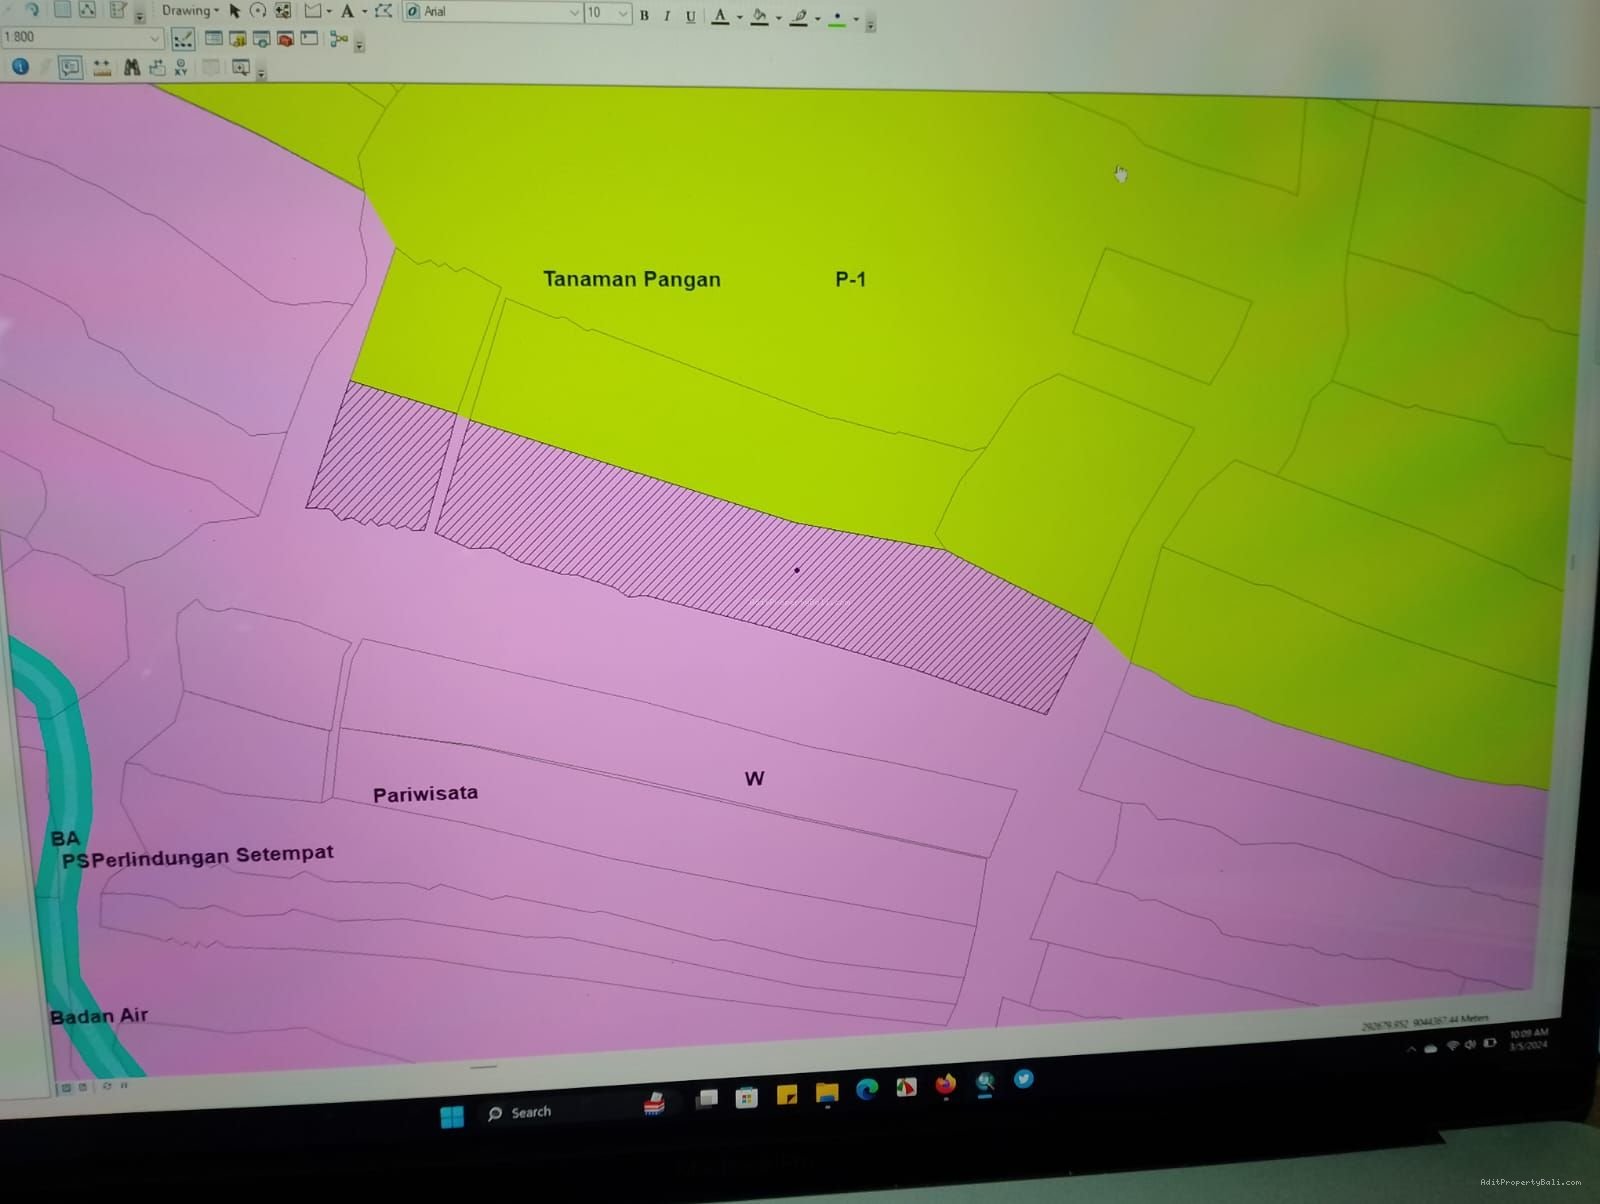Expand the map scale 1:800 dropdown
The width and height of the screenshot is (1600, 1204).
tap(154, 38)
